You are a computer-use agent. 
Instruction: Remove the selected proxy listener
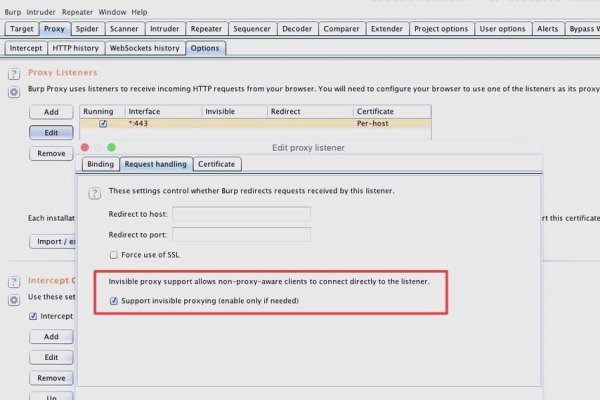(x=50, y=153)
